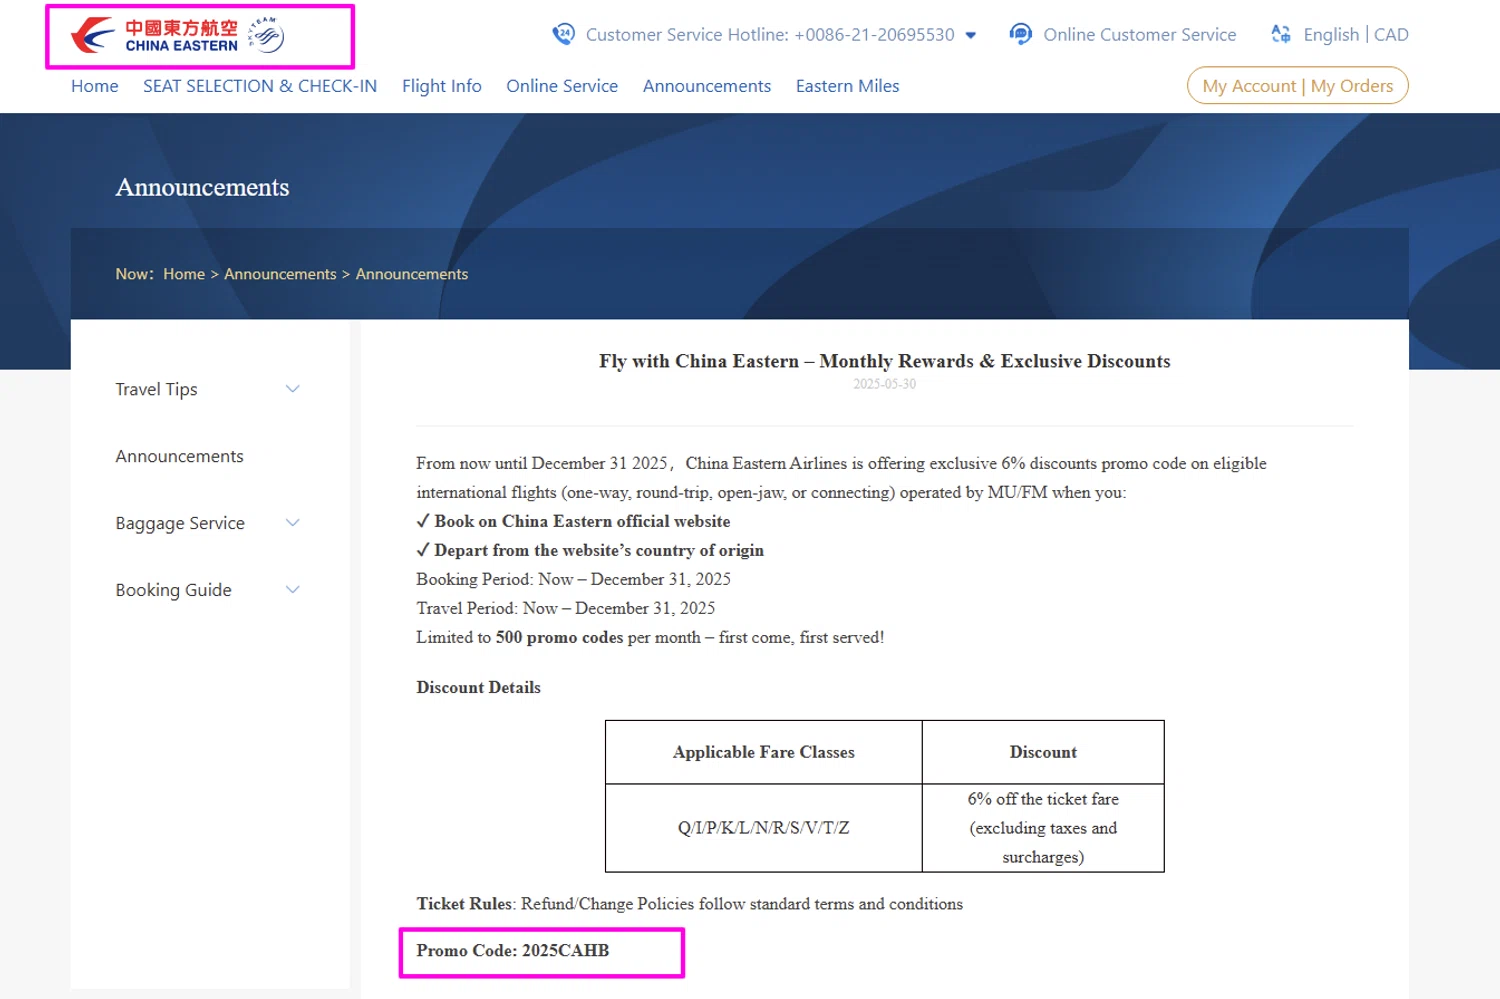Image resolution: width=1500 pixels, height=999 pixels.
Task: Select Baggage Service in the sidebar
Action: (x=180, y=523)
